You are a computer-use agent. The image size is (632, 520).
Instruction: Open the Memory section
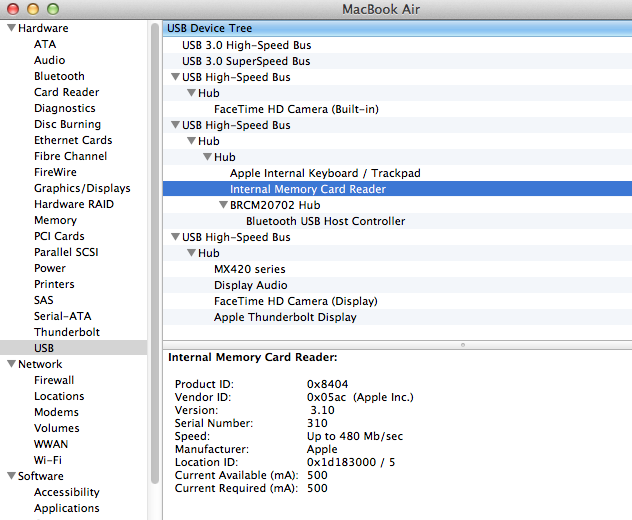55,220
